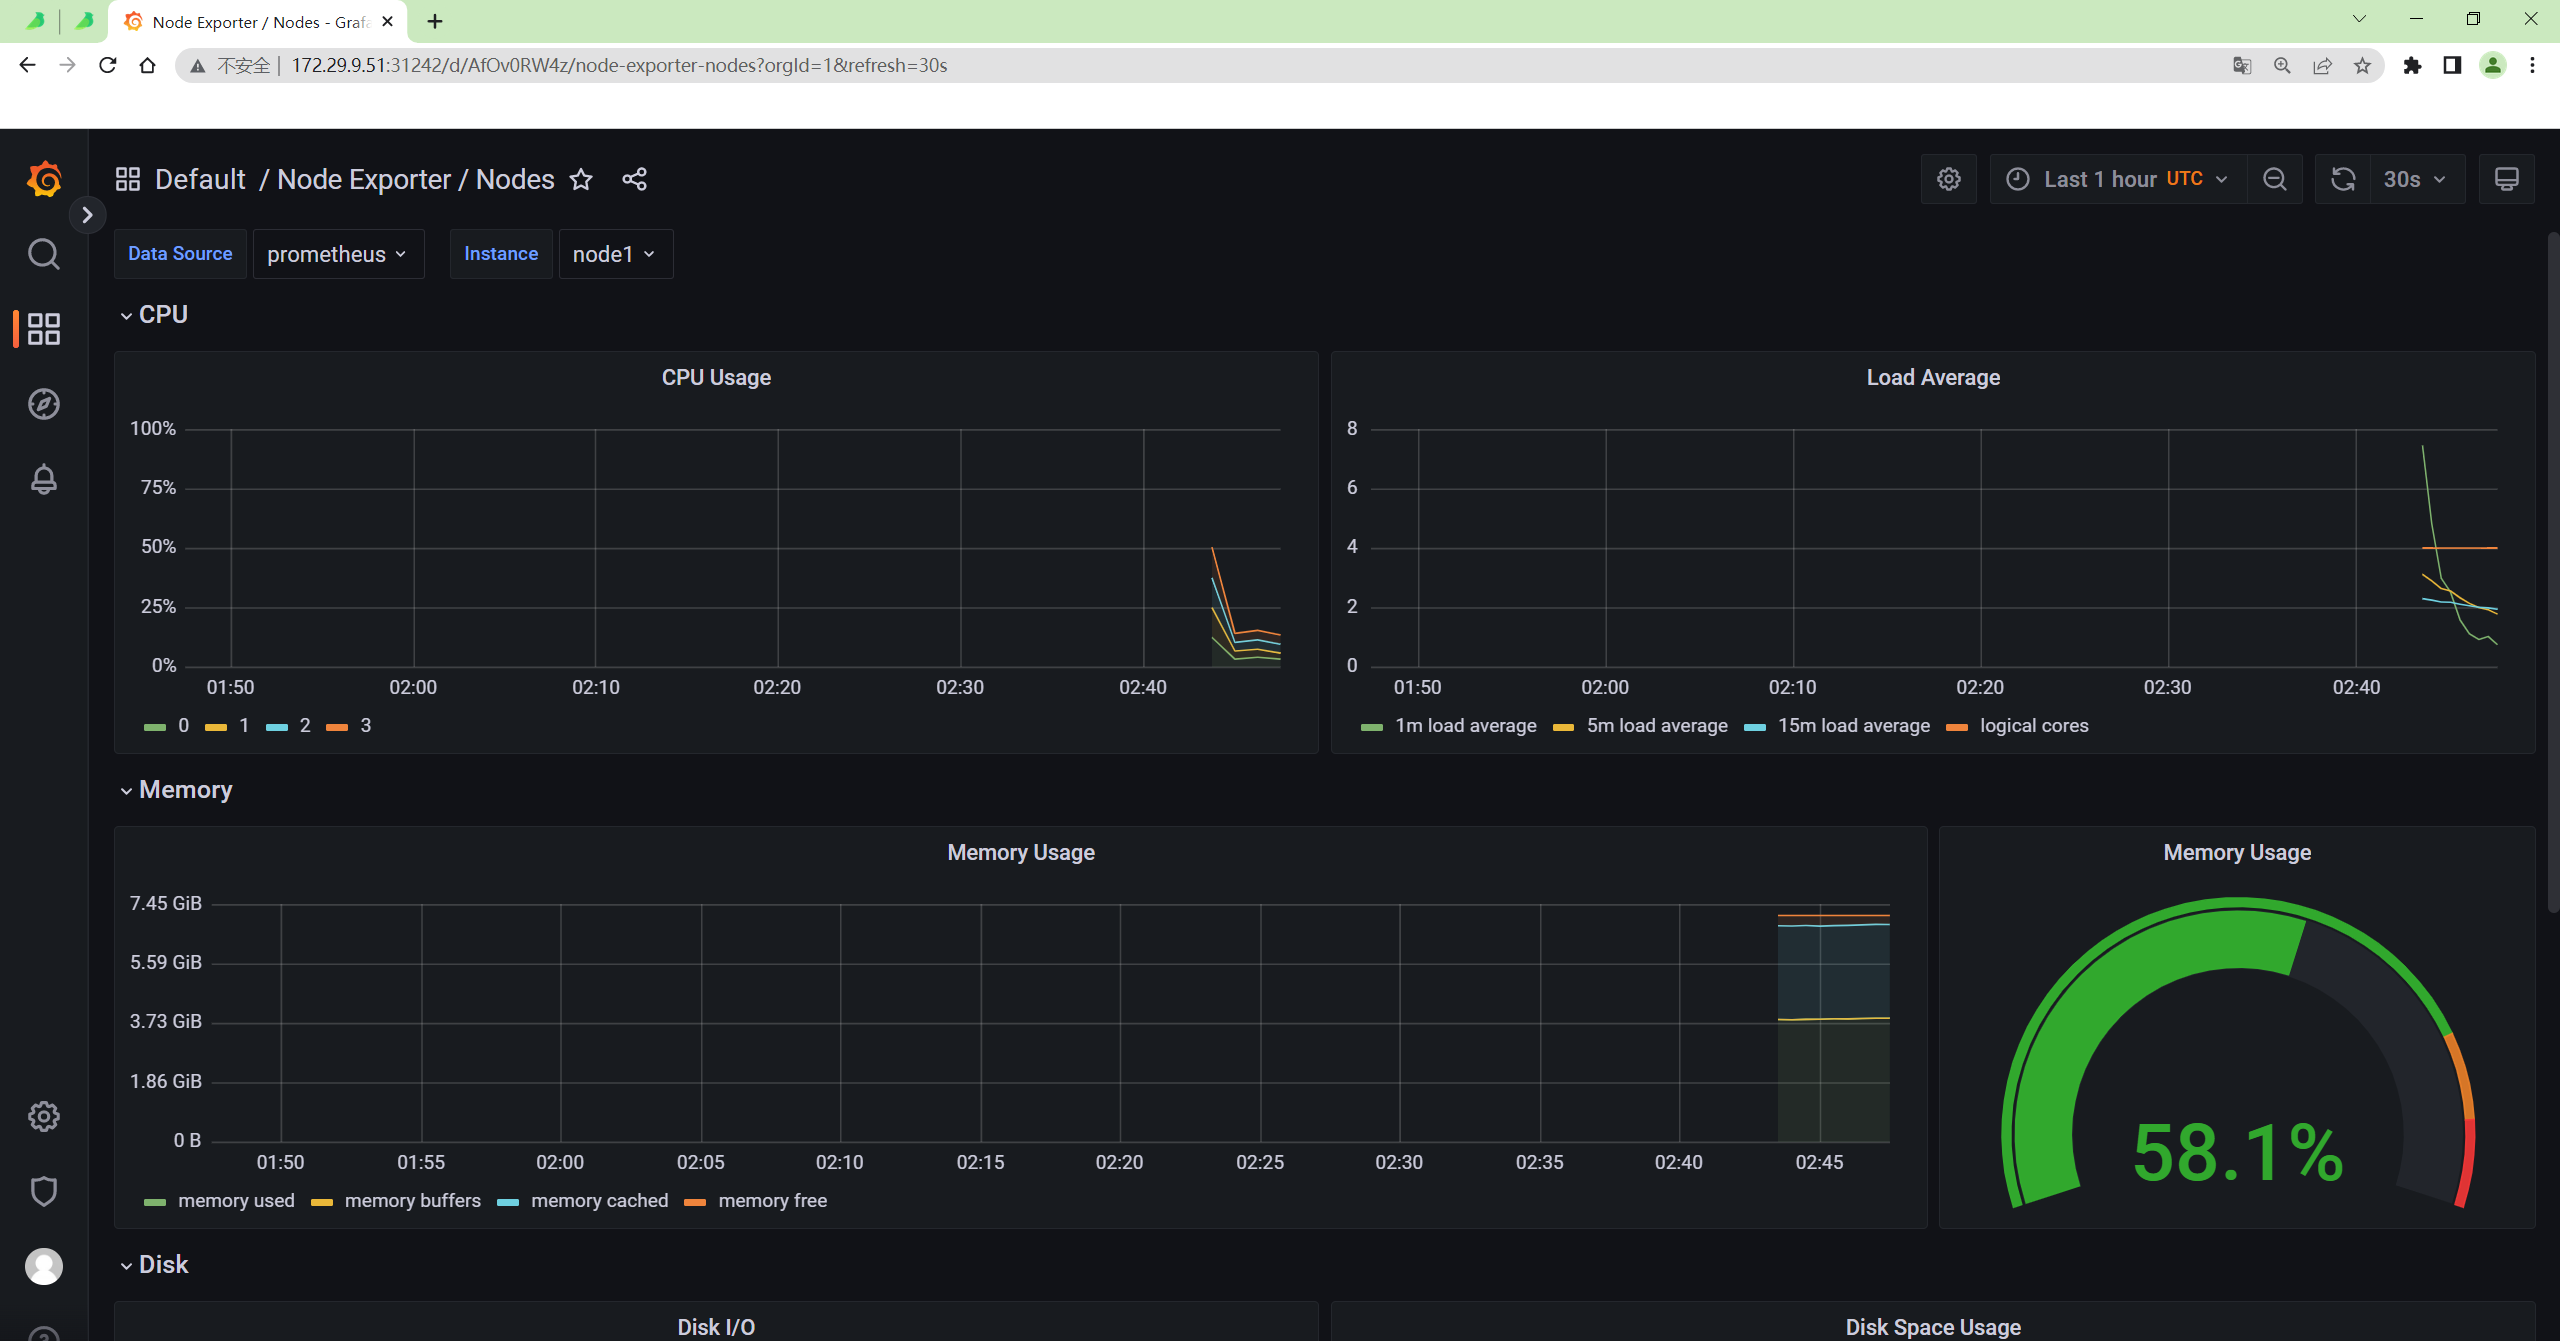Collapse the Disk row

[155, 1264]
